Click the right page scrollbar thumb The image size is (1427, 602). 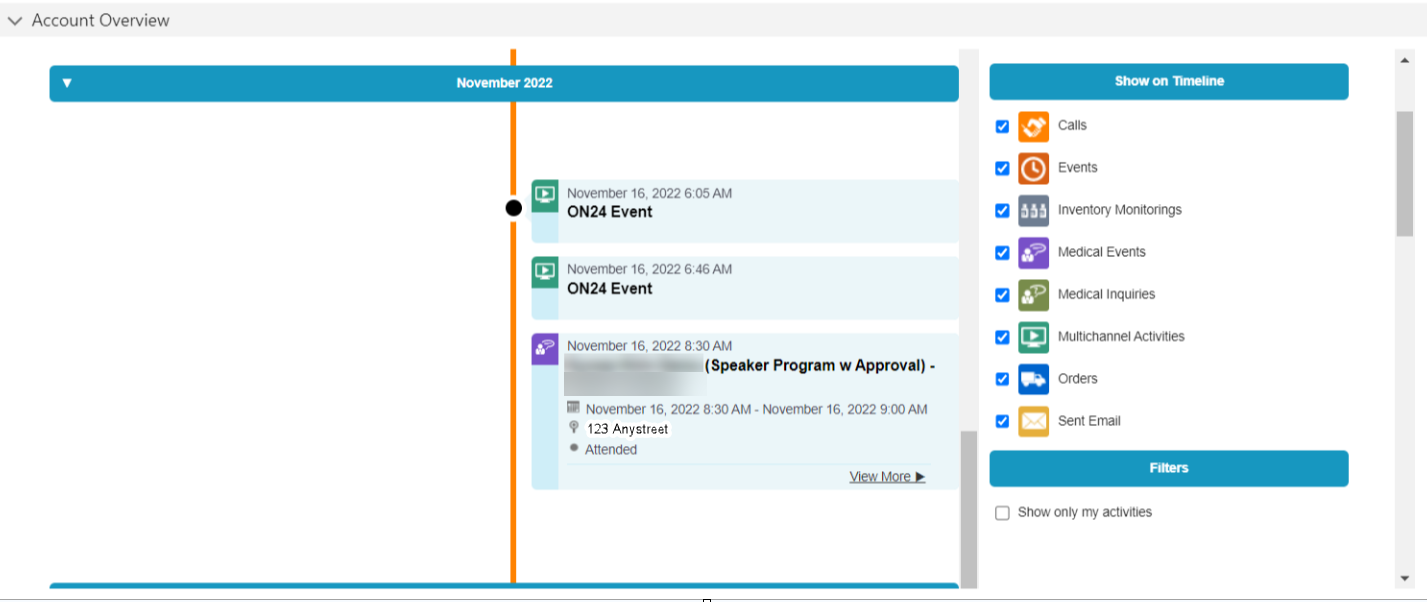(x=1405, y=173)
